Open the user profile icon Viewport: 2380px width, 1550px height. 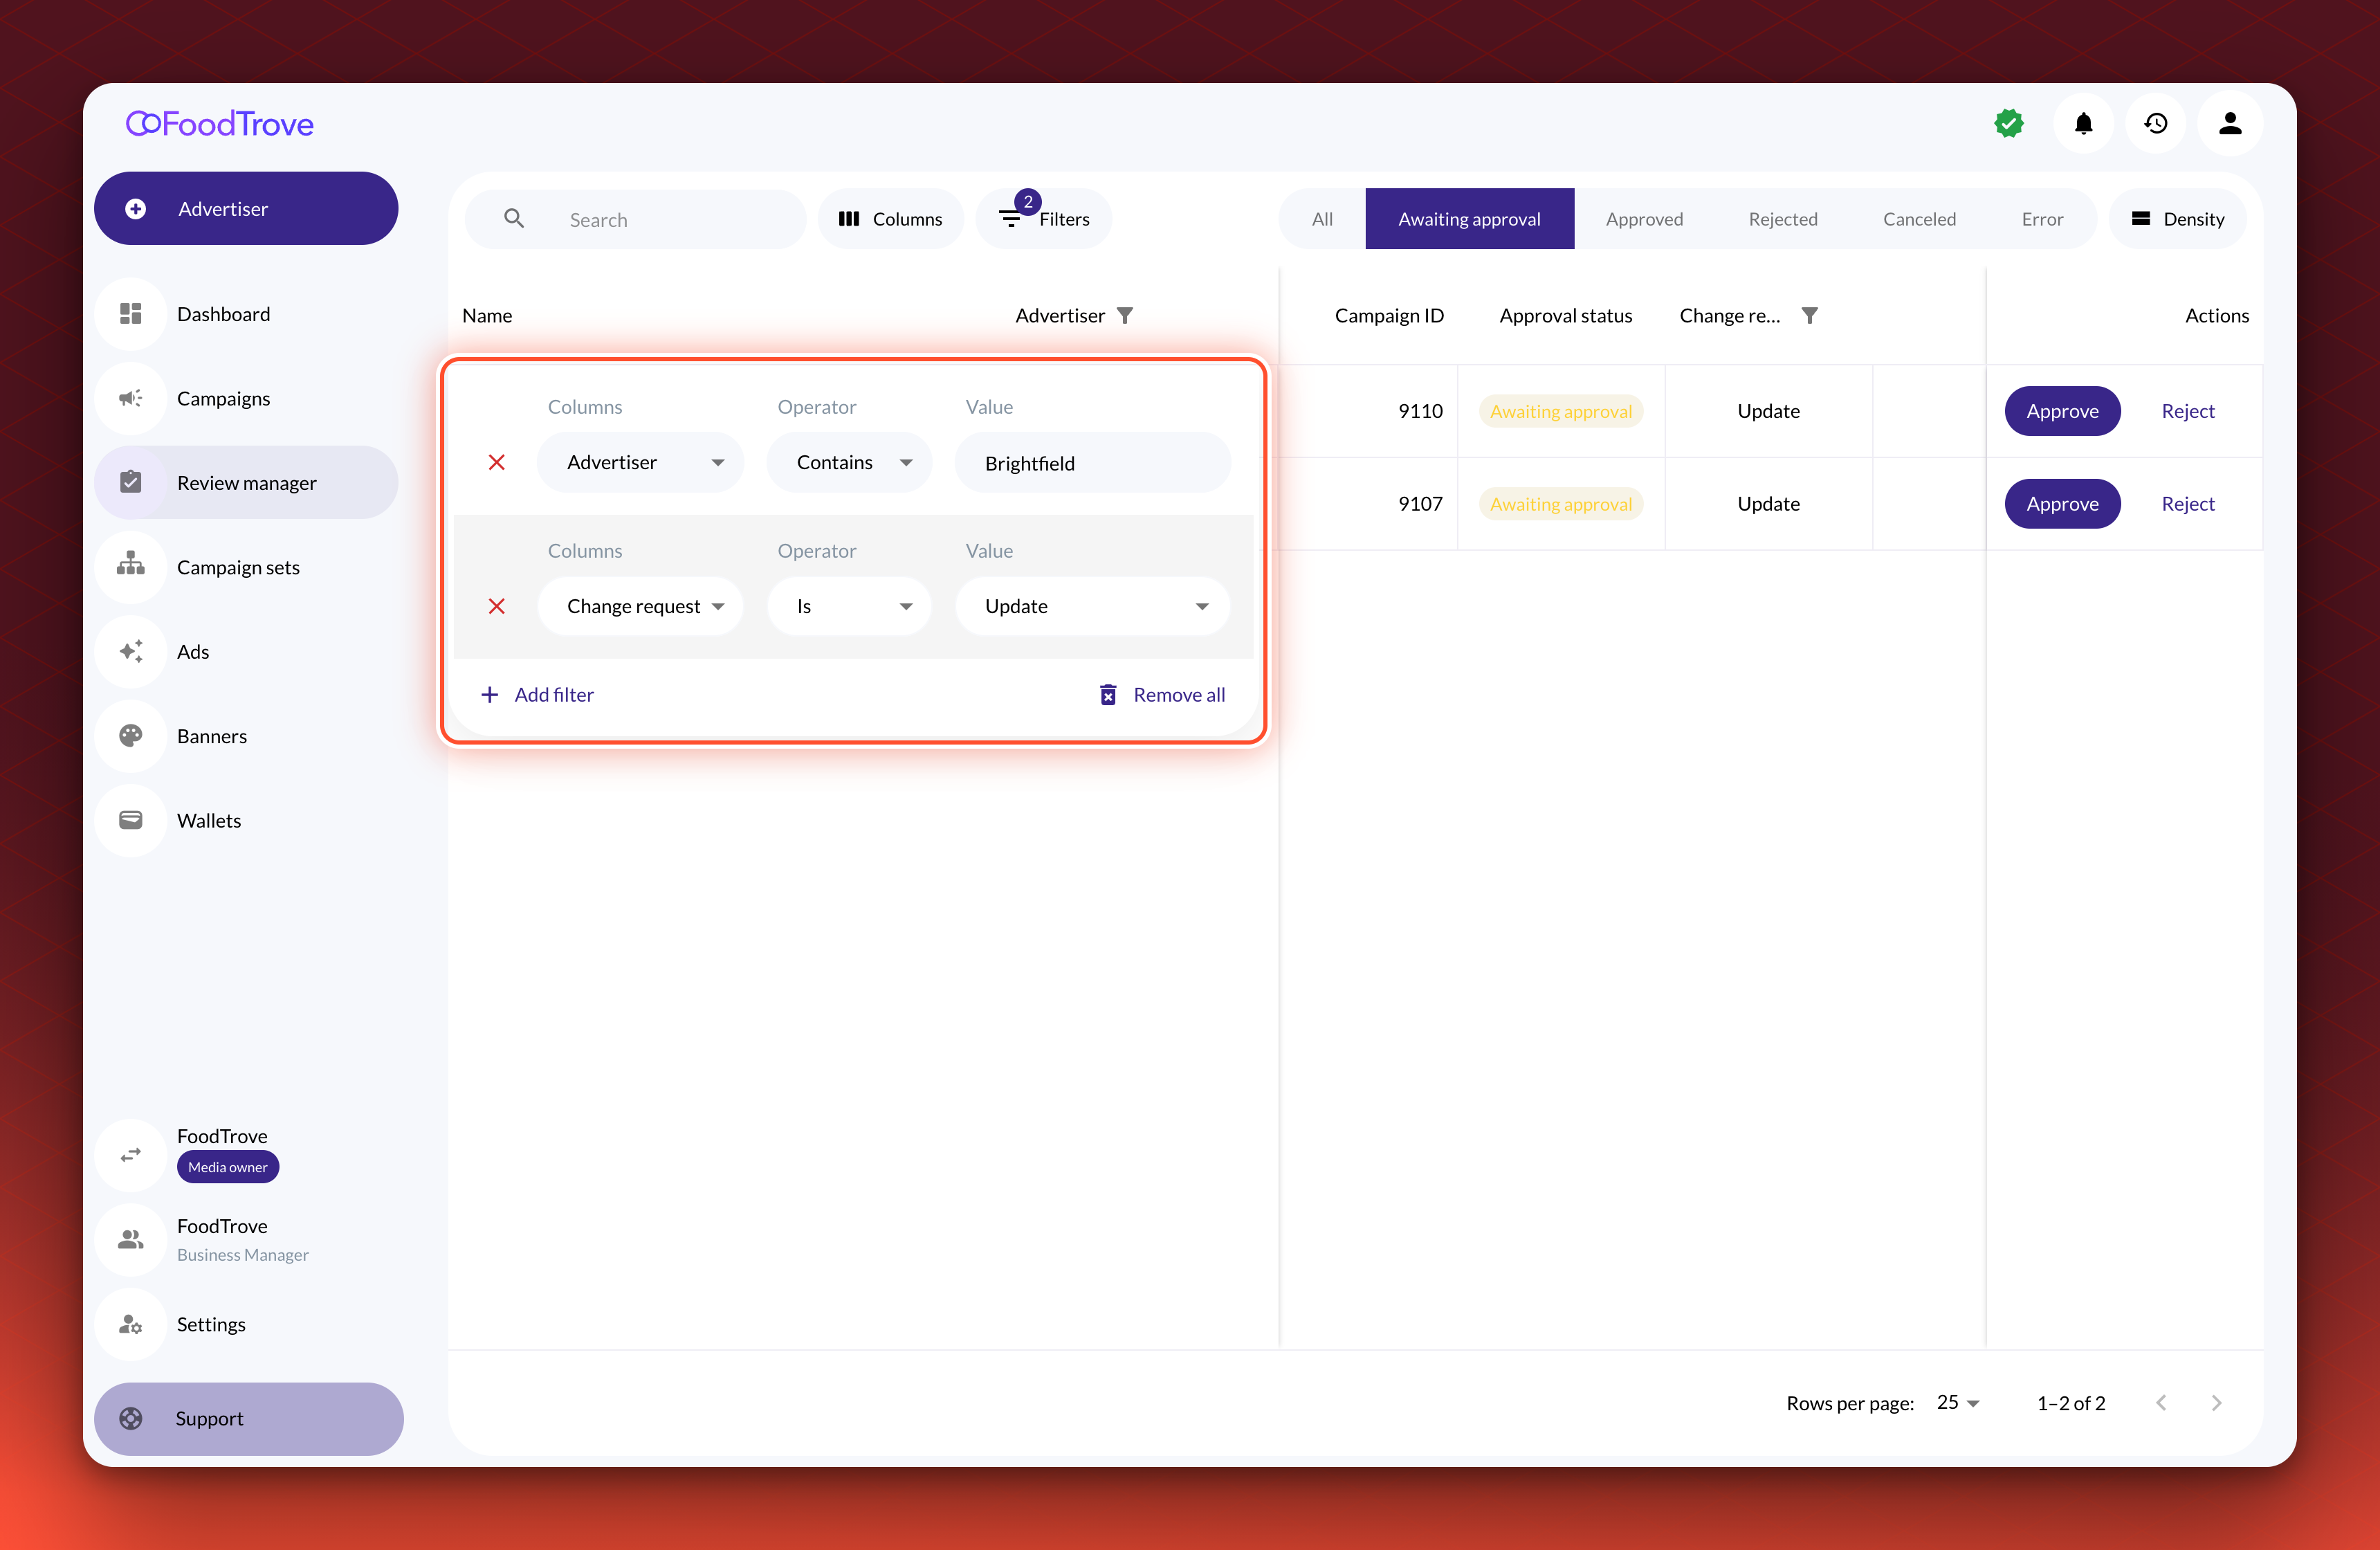2230,124
